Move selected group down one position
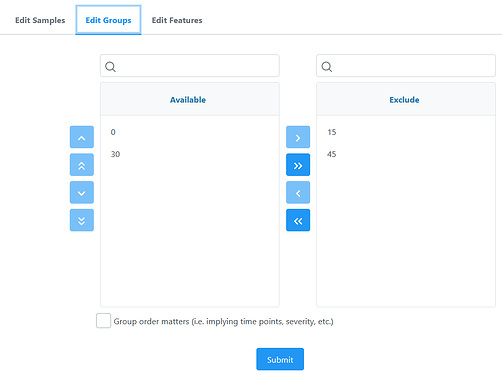 [82, 192]
